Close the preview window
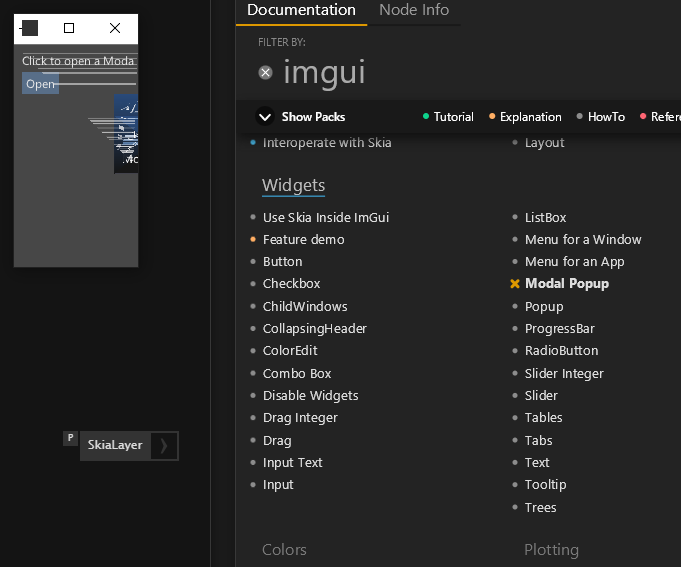681x567 pixels. [x=115, y=28]
